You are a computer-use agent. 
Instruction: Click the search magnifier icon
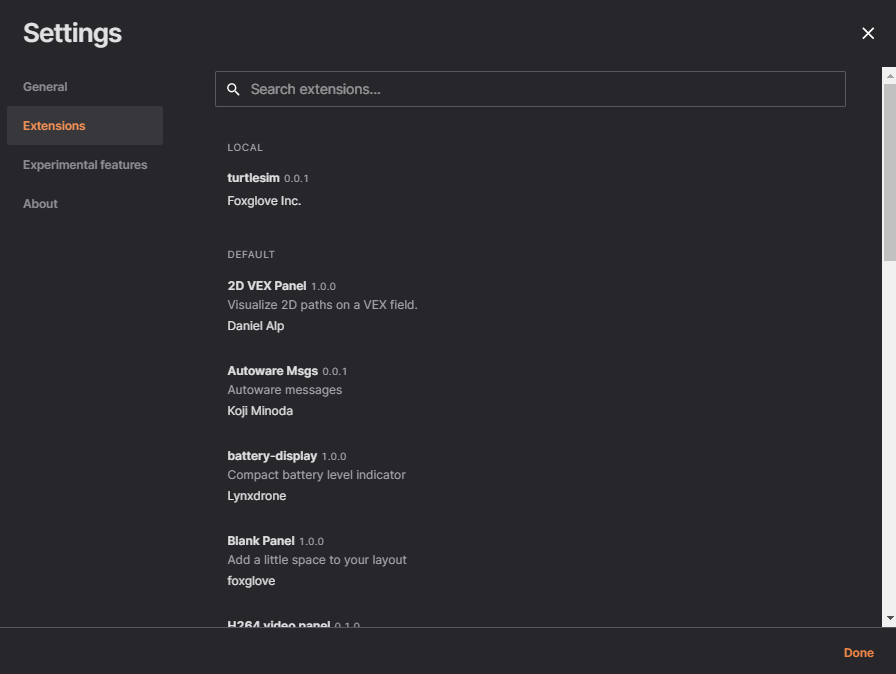[x=233, y=89]
